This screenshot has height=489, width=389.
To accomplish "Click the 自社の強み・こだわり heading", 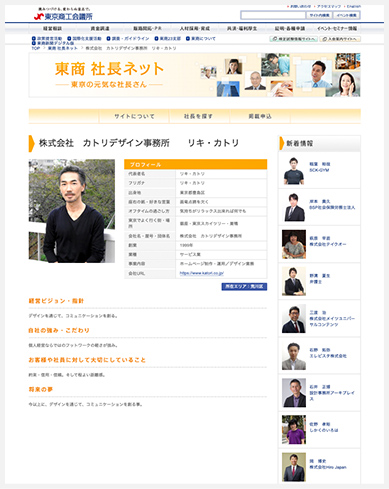I will pyautogui.click(x=59, y=330).
